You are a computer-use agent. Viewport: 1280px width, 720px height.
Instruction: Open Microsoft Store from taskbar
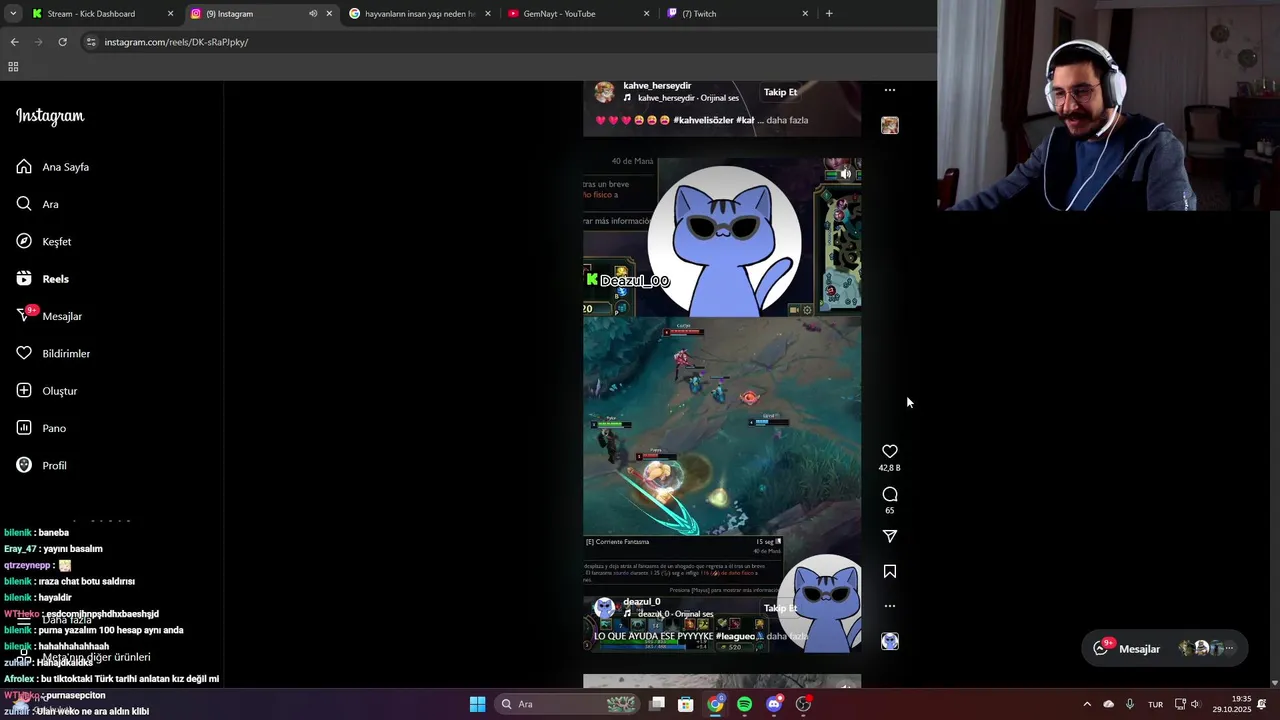pyautogui.click(x=686, y=704)
